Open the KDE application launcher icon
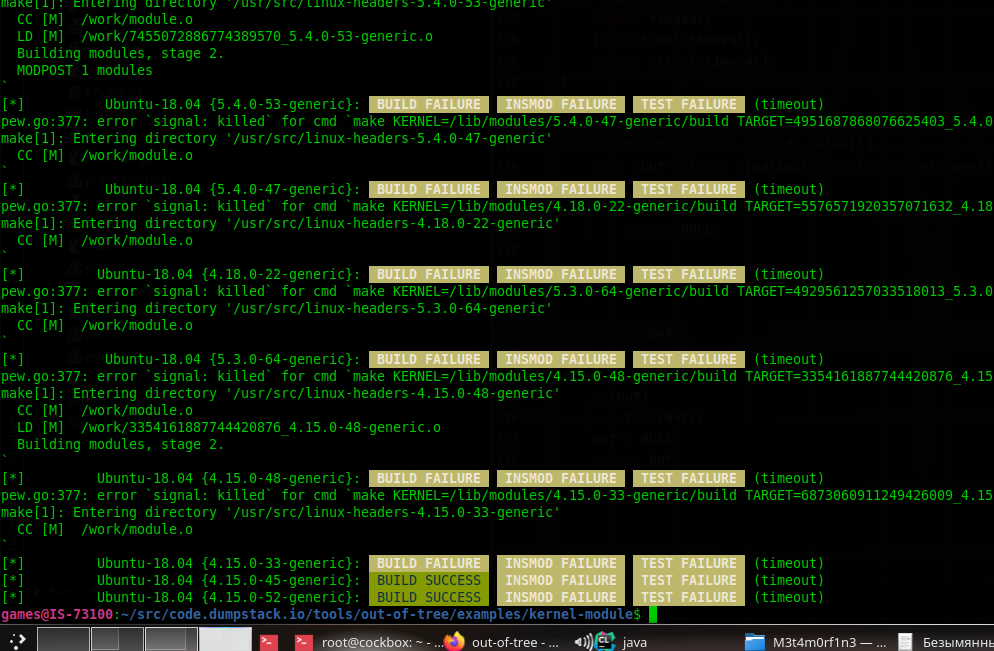This screenshot has width=994, height=651. click(x=17, y=641)
